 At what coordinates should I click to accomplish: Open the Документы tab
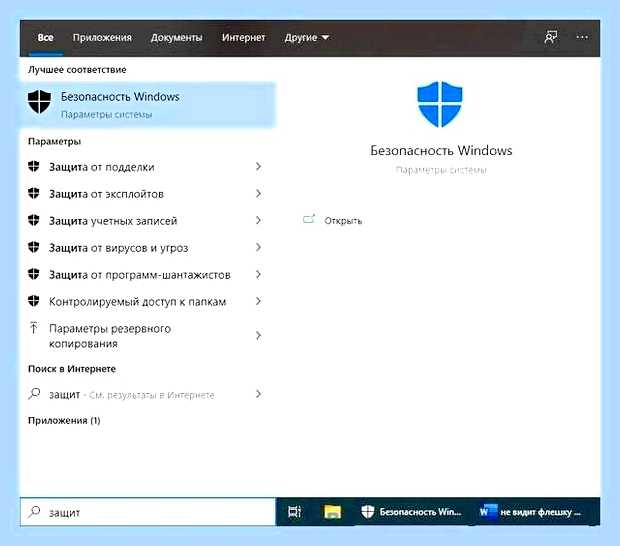[x=176, y=38]
